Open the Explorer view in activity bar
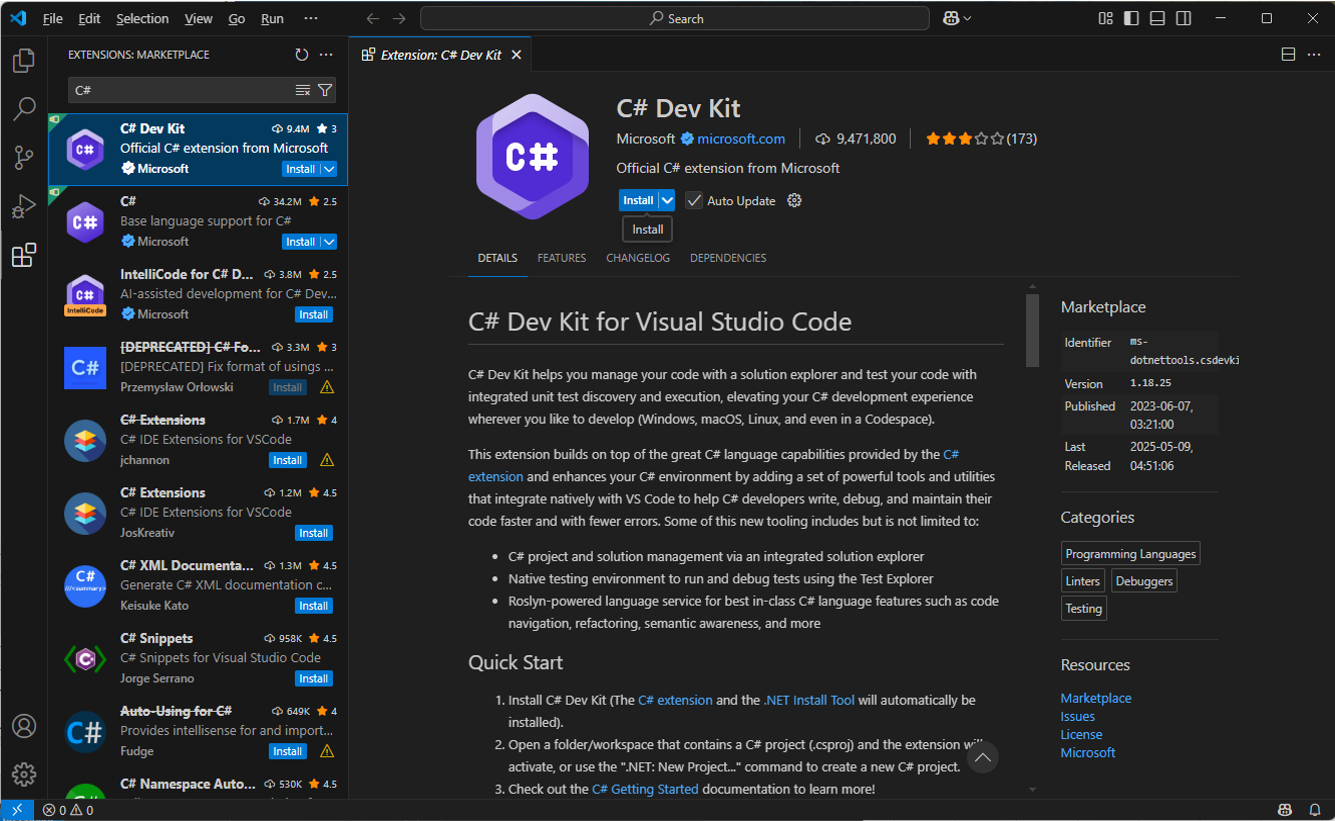The height and width of the screenshot is (821, 1335). click(x=24, y=61)
